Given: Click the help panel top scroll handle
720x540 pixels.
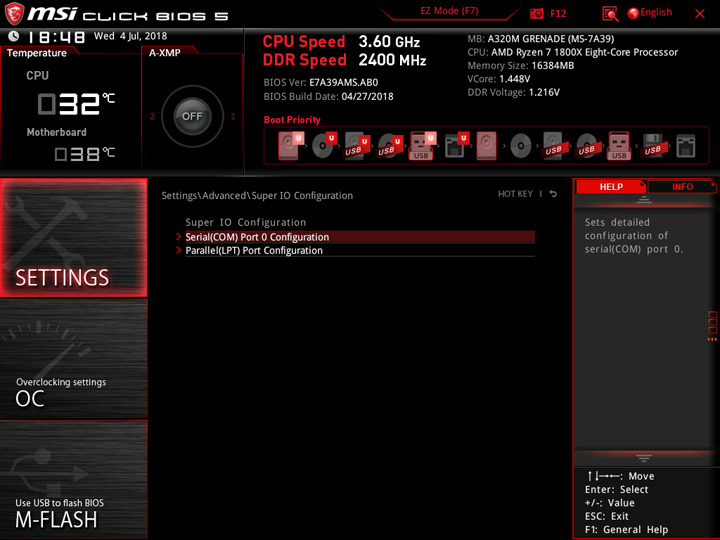Looking at the screenshot, I should tap(644, 199).
